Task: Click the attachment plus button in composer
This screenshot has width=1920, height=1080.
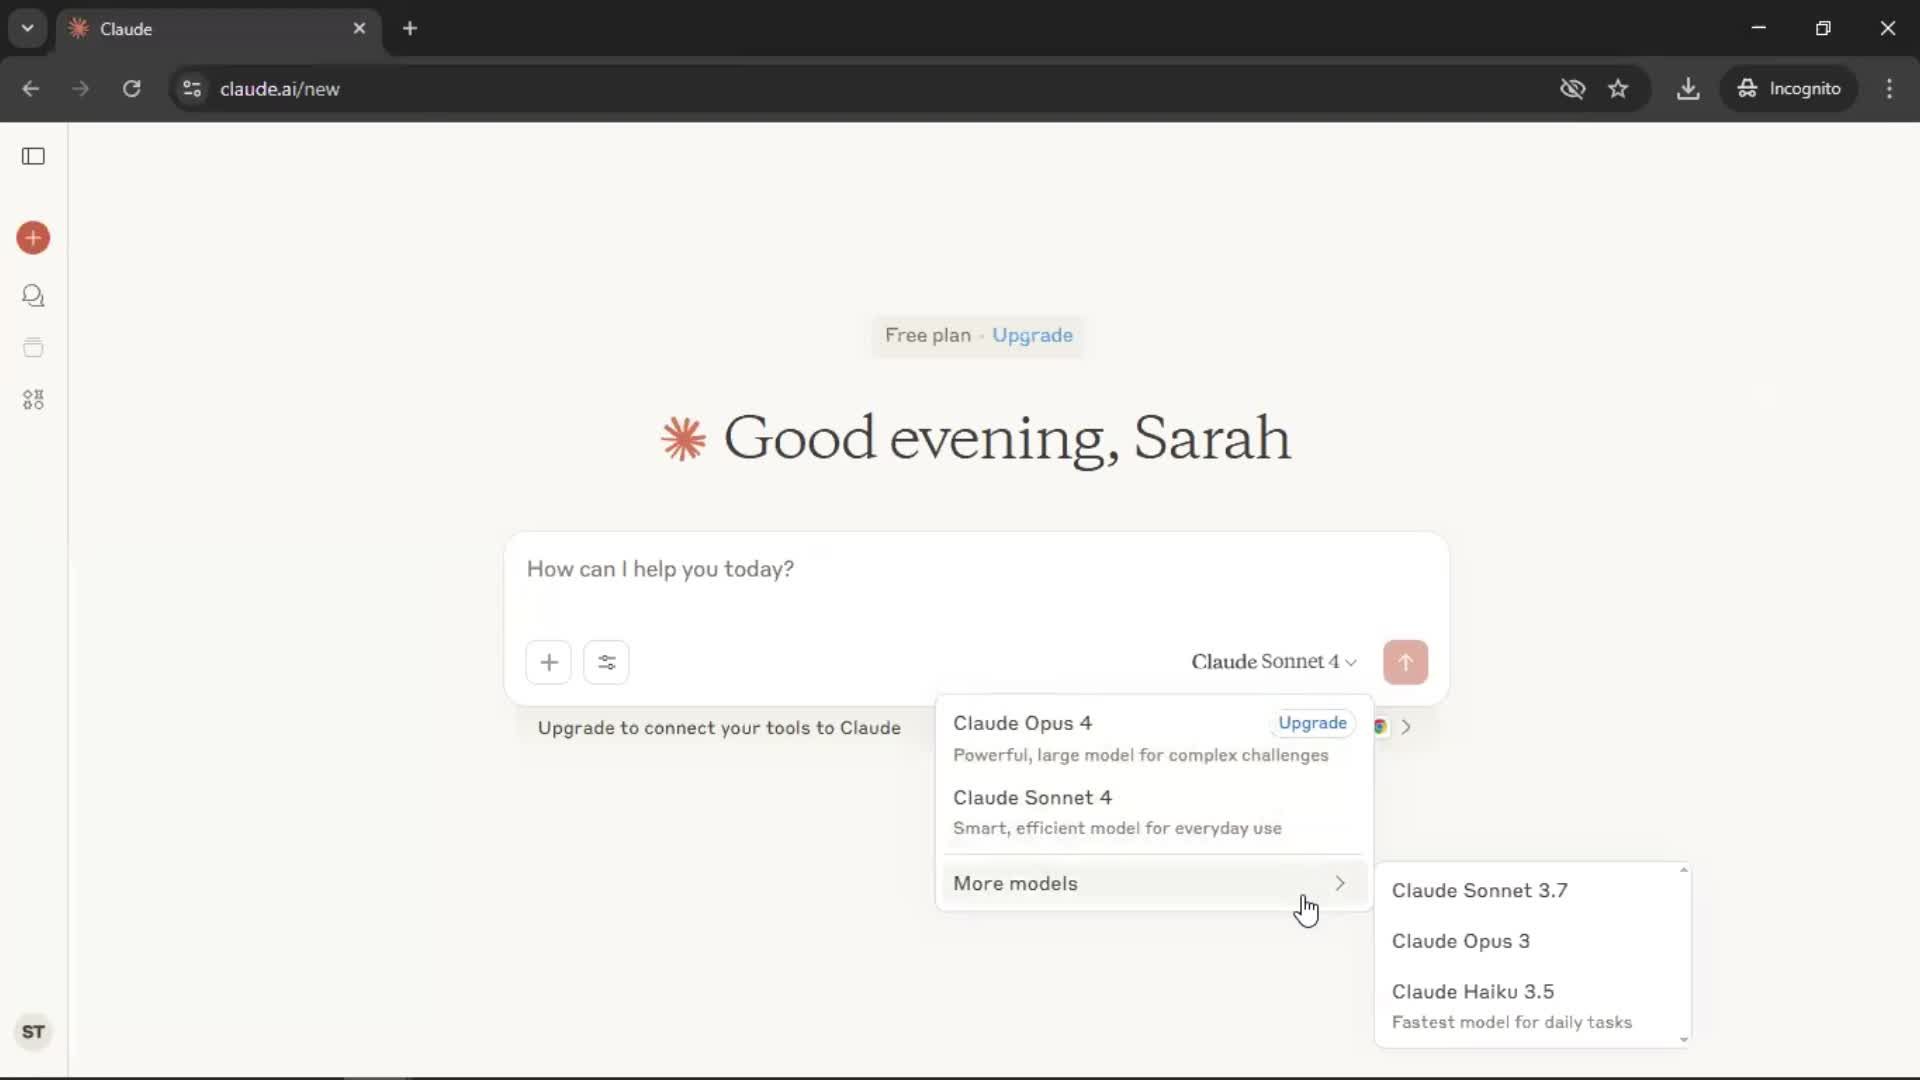Action: pyautogui.click(x=549, y=662)
